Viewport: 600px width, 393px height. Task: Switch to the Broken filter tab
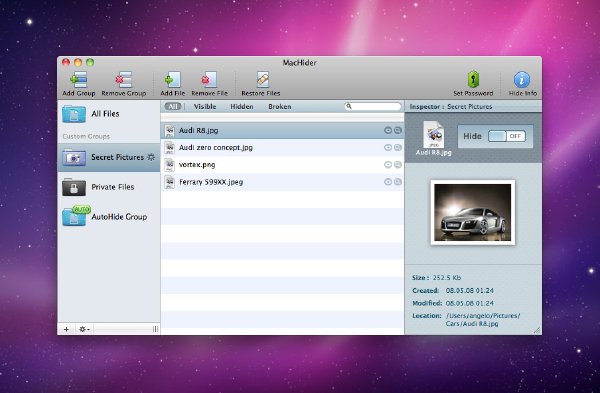280,107
